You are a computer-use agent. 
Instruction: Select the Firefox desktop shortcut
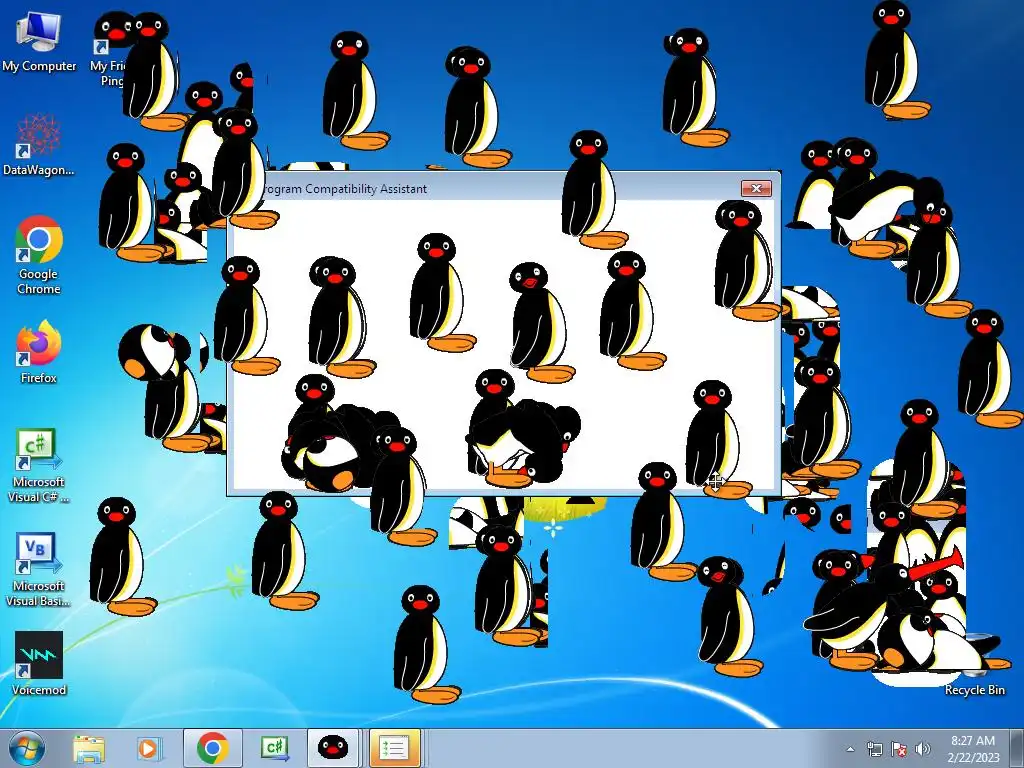39,351
